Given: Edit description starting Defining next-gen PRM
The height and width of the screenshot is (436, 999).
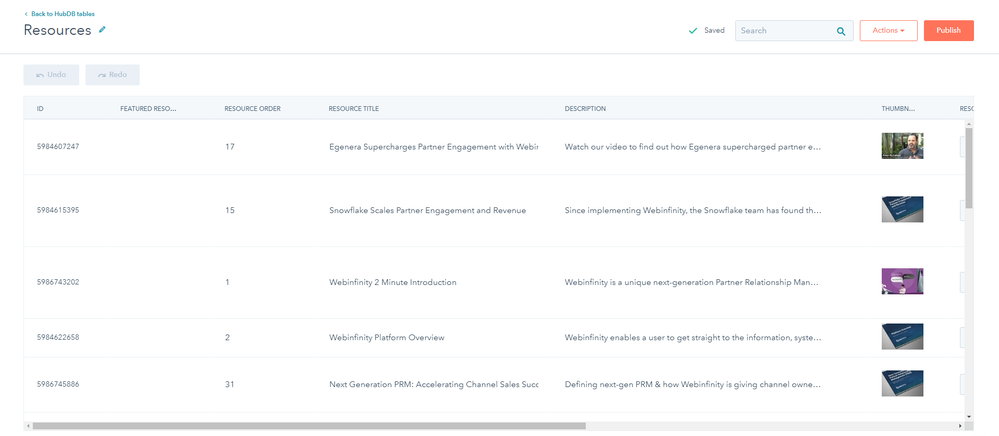Looking at the screenshot, I should coord(693,384).
